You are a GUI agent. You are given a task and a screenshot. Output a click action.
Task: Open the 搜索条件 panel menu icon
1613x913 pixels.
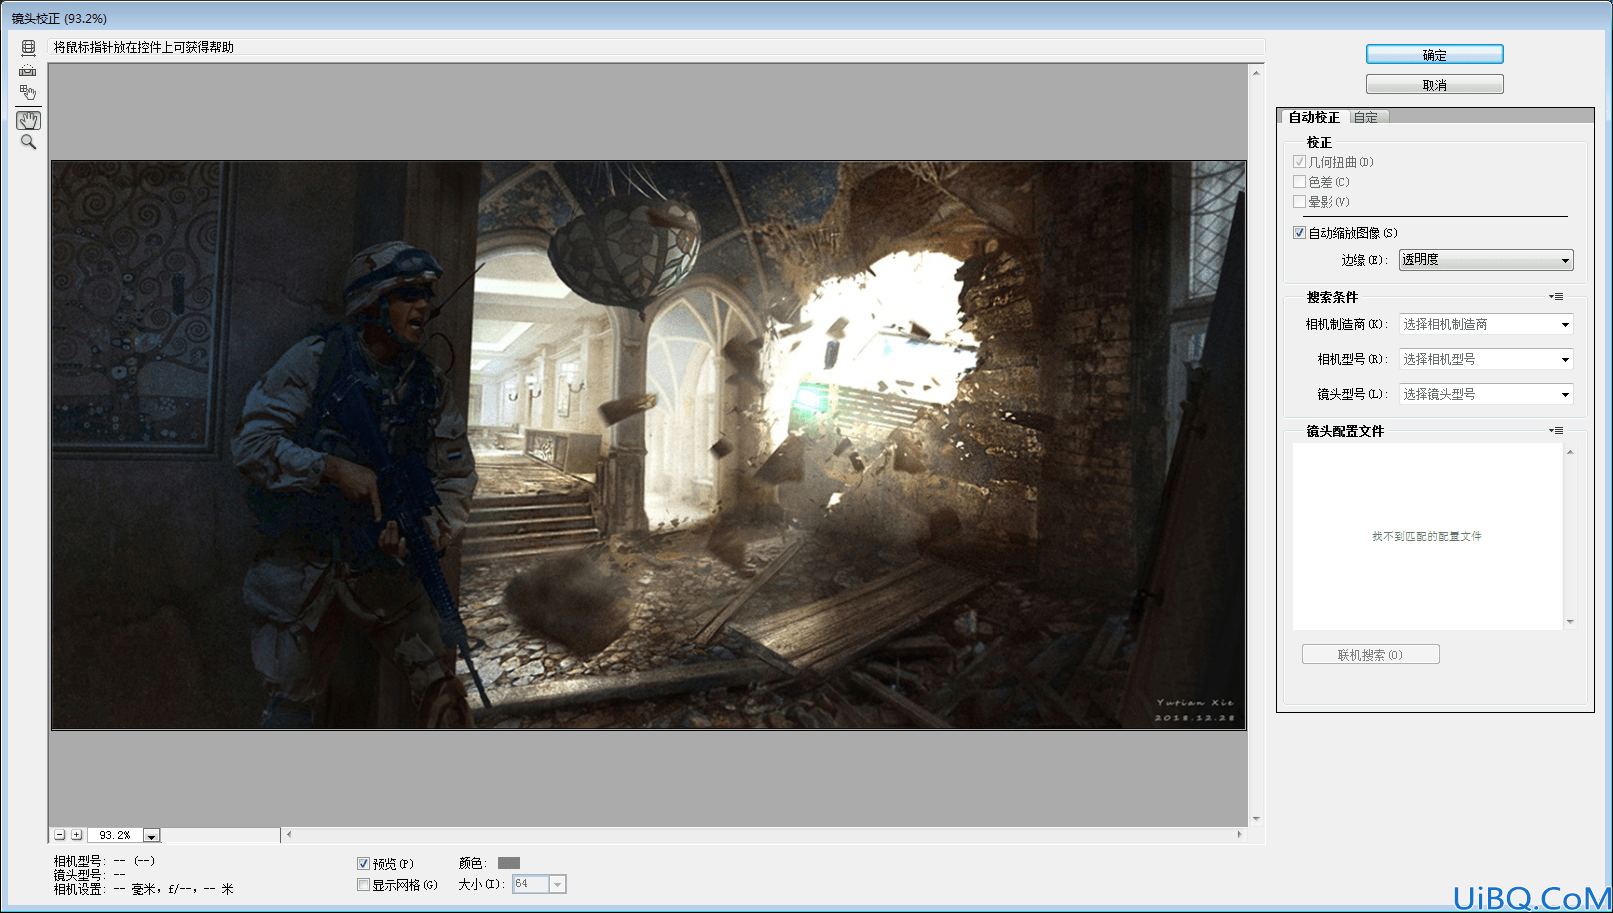pos(1556,297)
